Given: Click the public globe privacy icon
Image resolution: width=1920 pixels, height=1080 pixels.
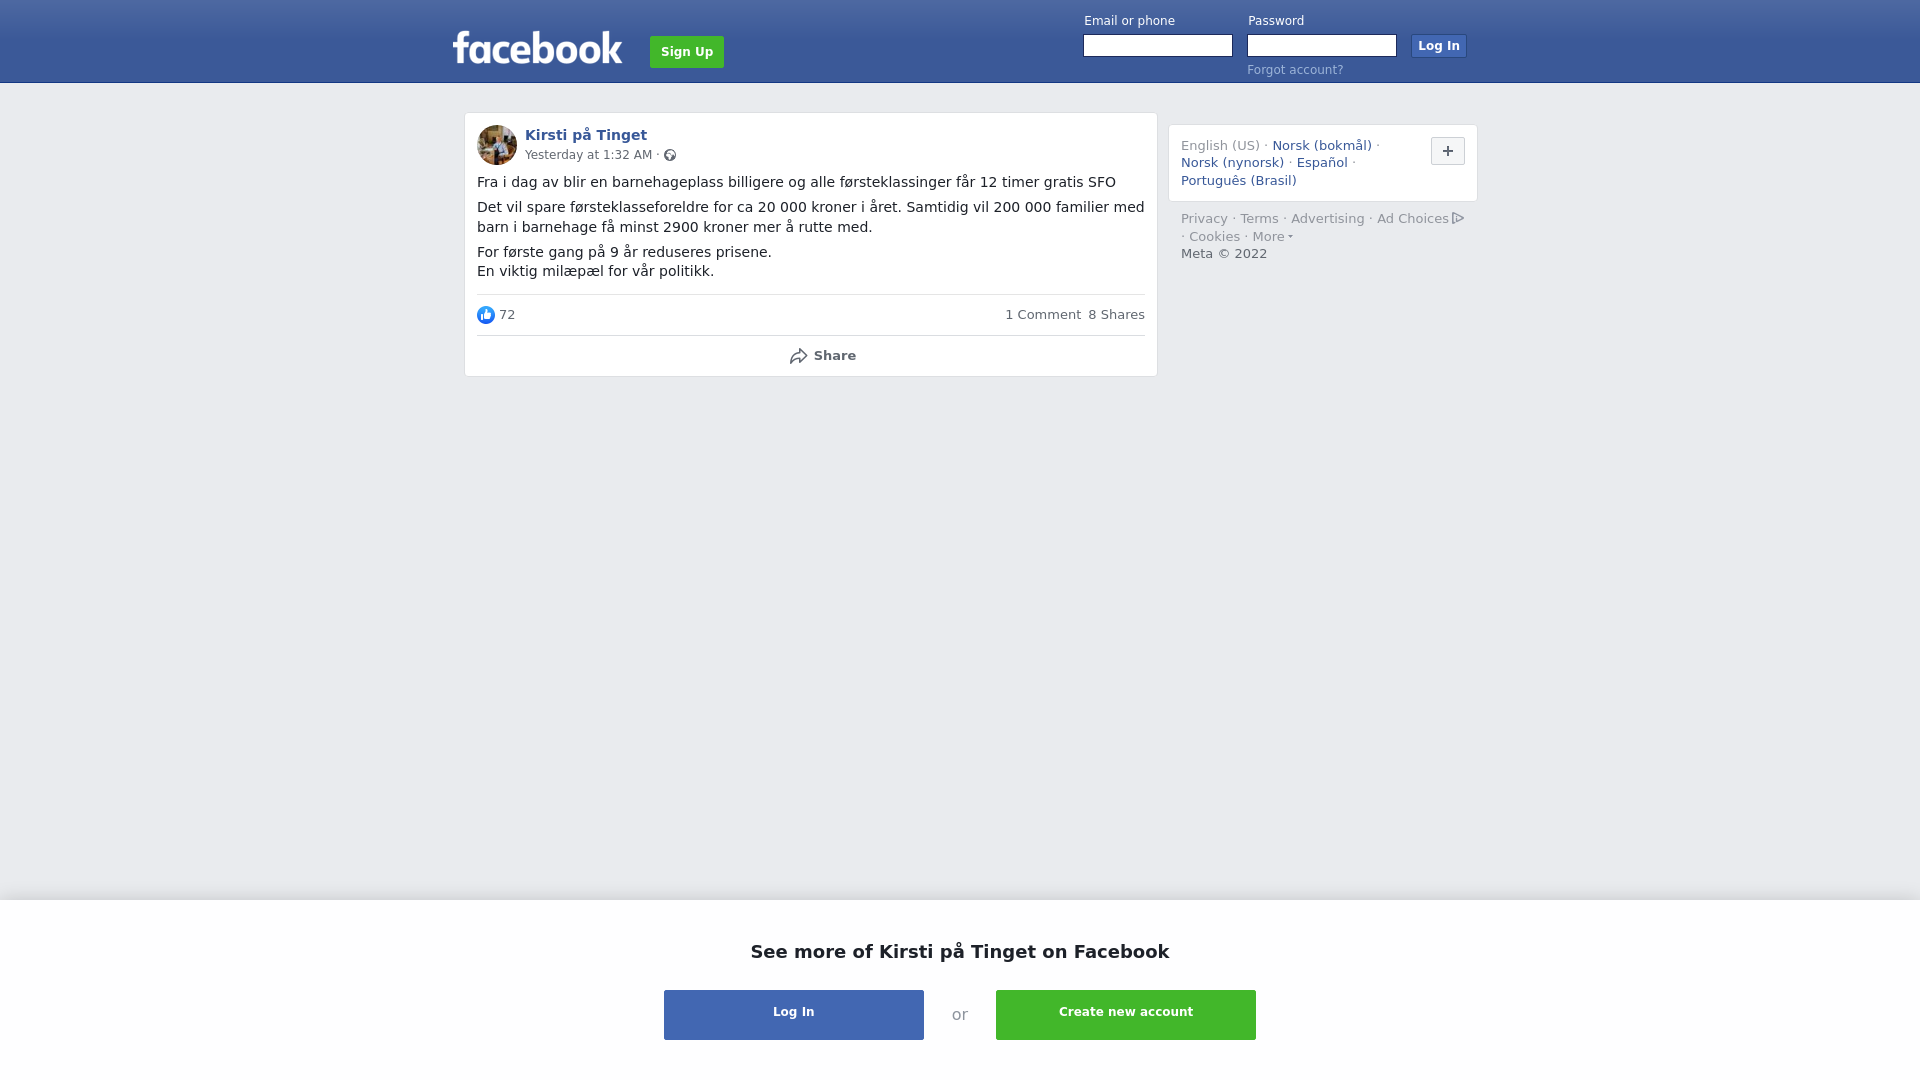Looking at the screenshot, I should [670, 155].
